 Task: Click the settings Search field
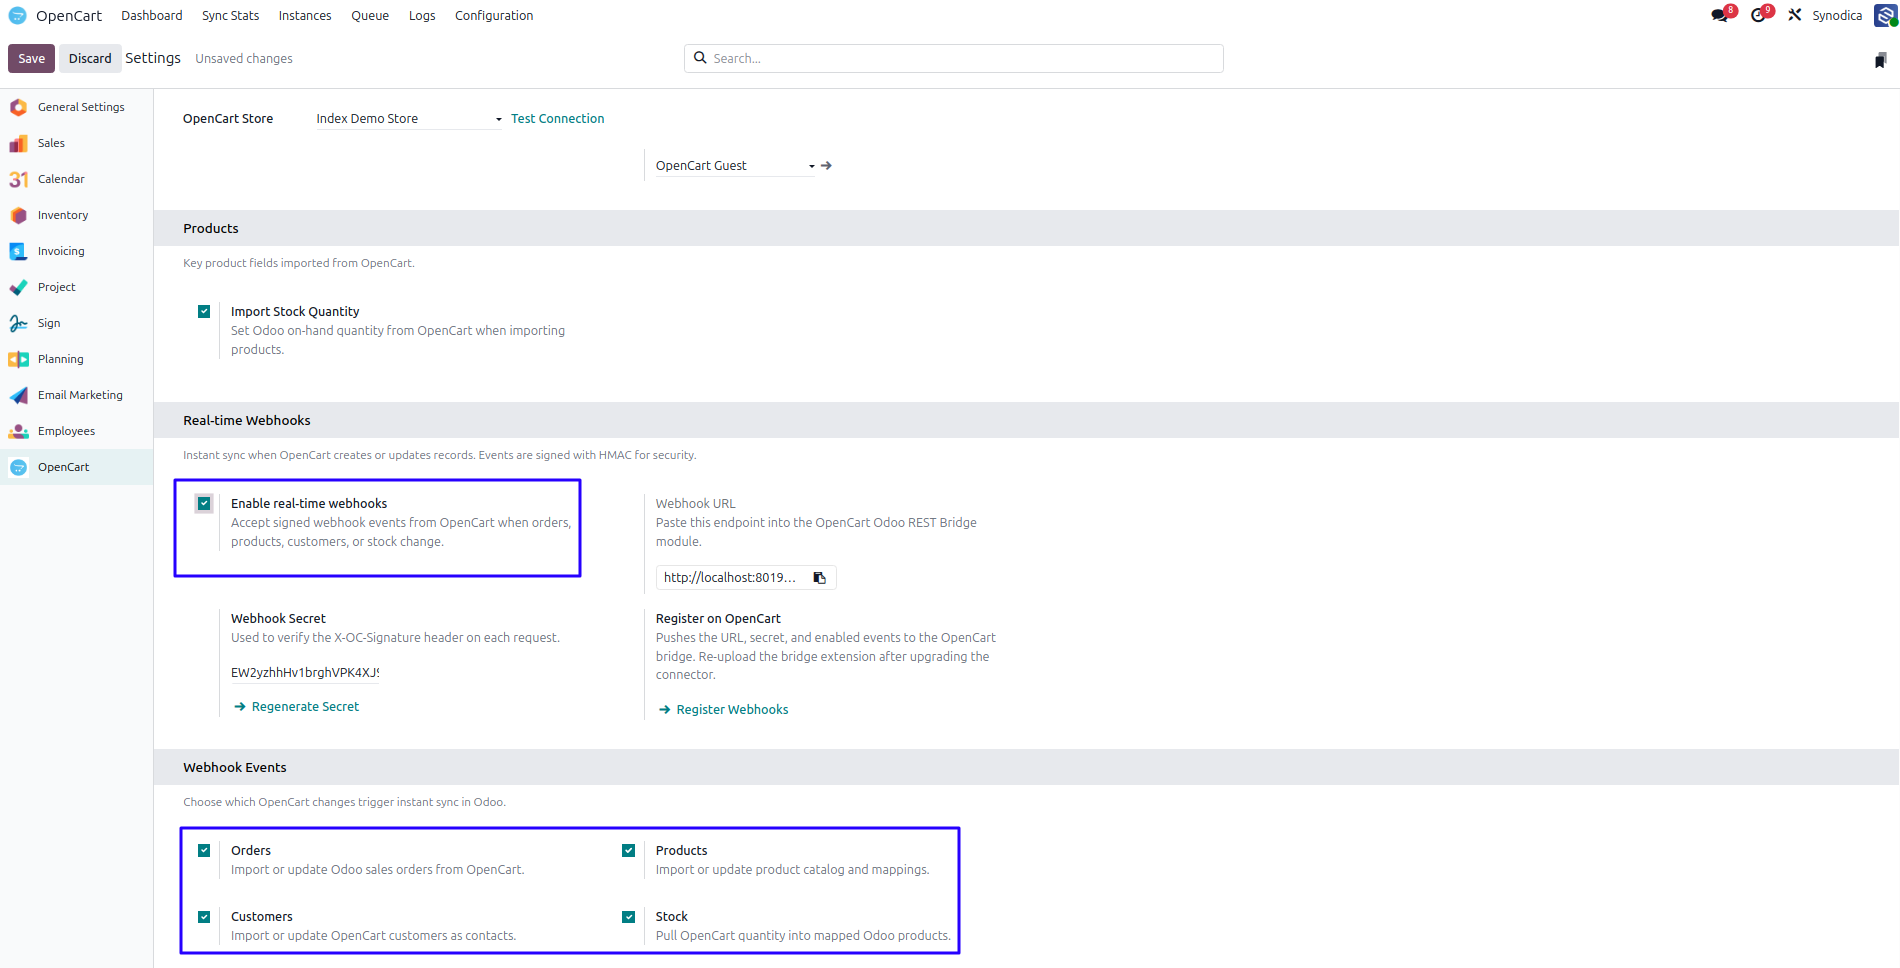pos(954,58)
